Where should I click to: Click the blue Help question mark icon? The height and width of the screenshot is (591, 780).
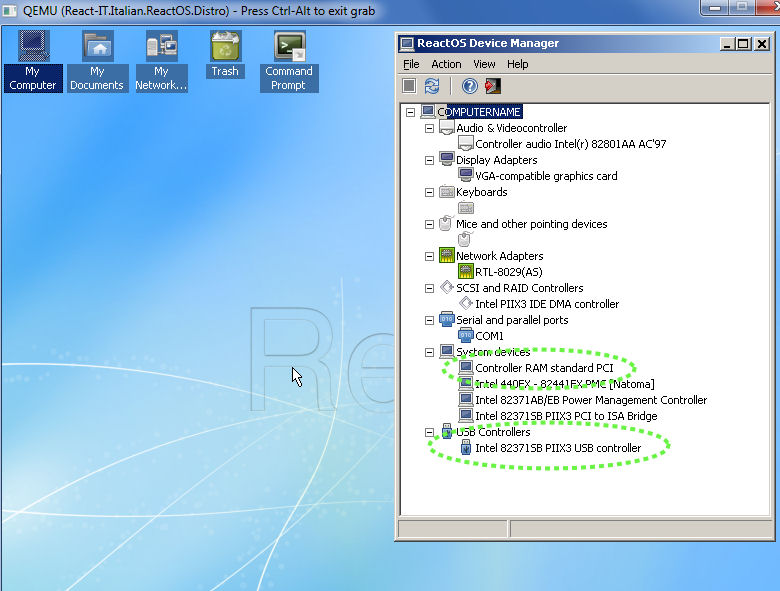coord(470,86)
